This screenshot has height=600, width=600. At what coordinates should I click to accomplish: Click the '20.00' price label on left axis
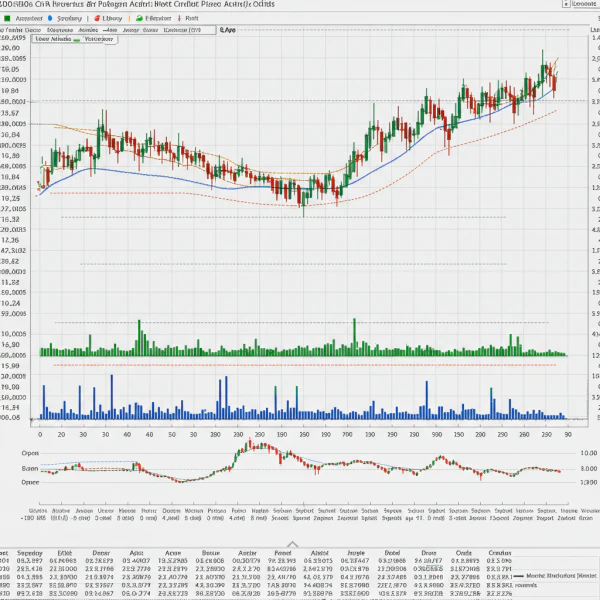coord(11,48)
